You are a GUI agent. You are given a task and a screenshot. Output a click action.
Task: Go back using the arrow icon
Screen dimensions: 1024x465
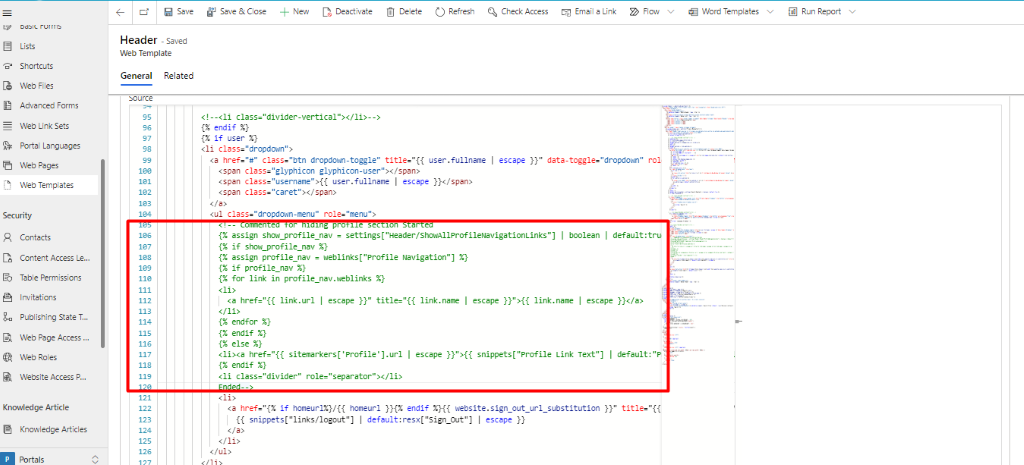click(120, 12)
